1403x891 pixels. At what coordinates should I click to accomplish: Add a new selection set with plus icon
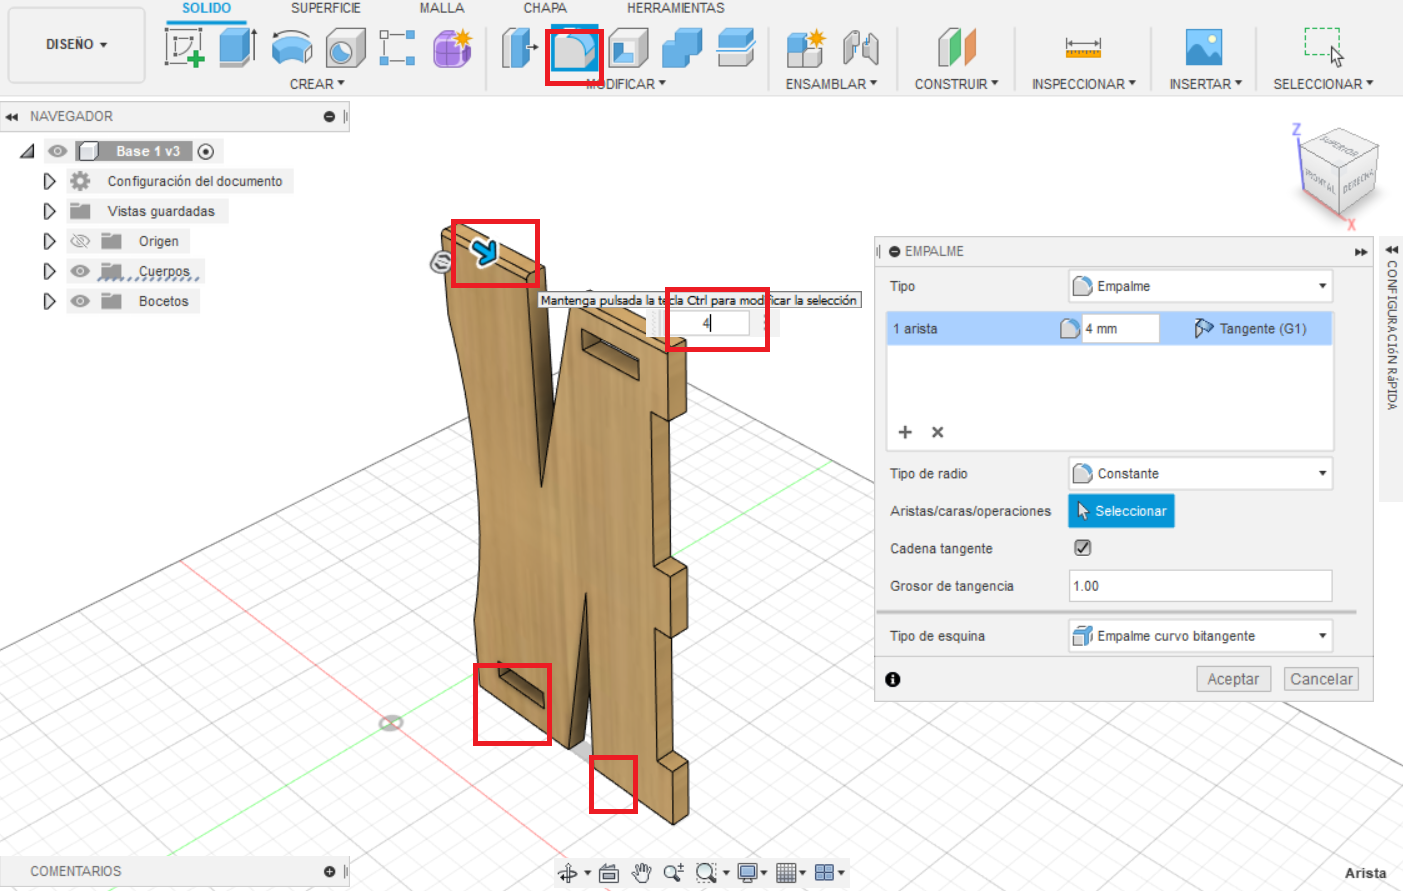pyautogui.click(x=905, y=432)
